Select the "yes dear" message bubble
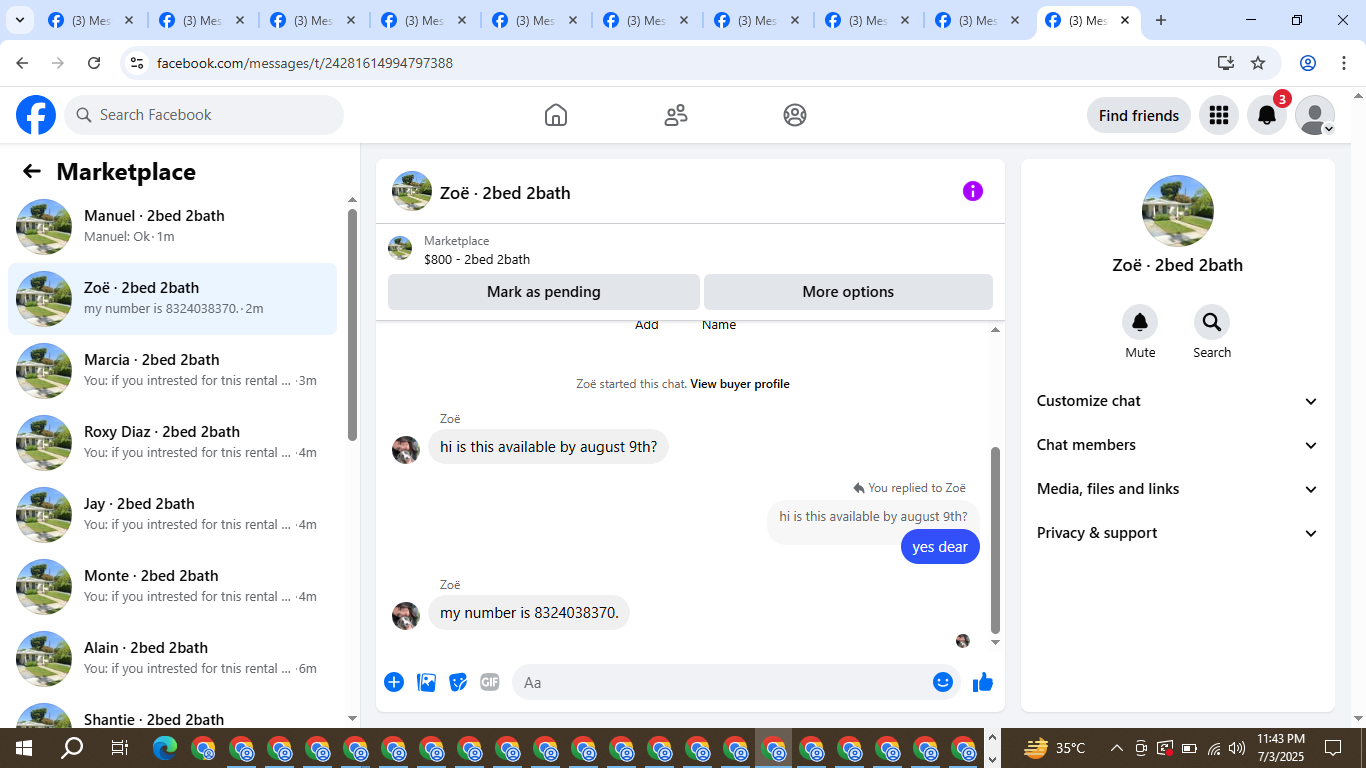1366x768 pixels. [x=940, y=547]
